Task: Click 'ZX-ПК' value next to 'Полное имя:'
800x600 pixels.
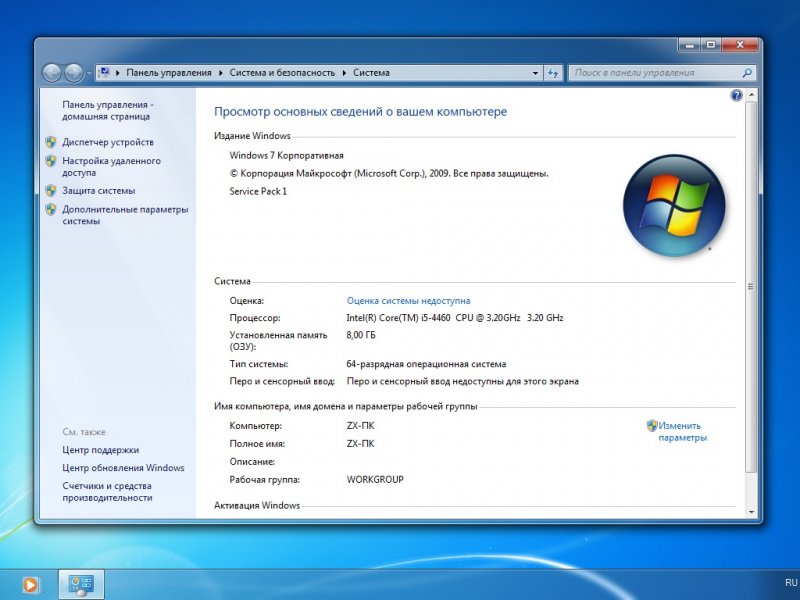Action: [360, 444]
